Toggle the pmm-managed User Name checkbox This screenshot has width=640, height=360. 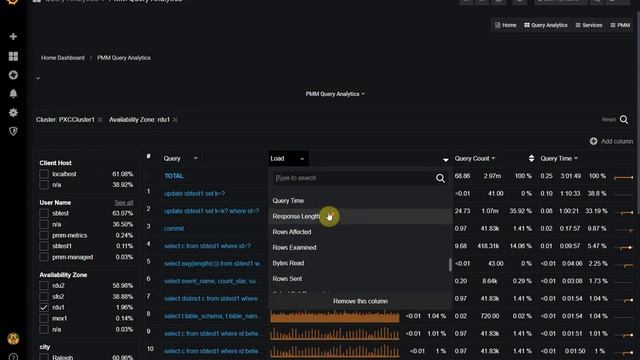point(44,257)
